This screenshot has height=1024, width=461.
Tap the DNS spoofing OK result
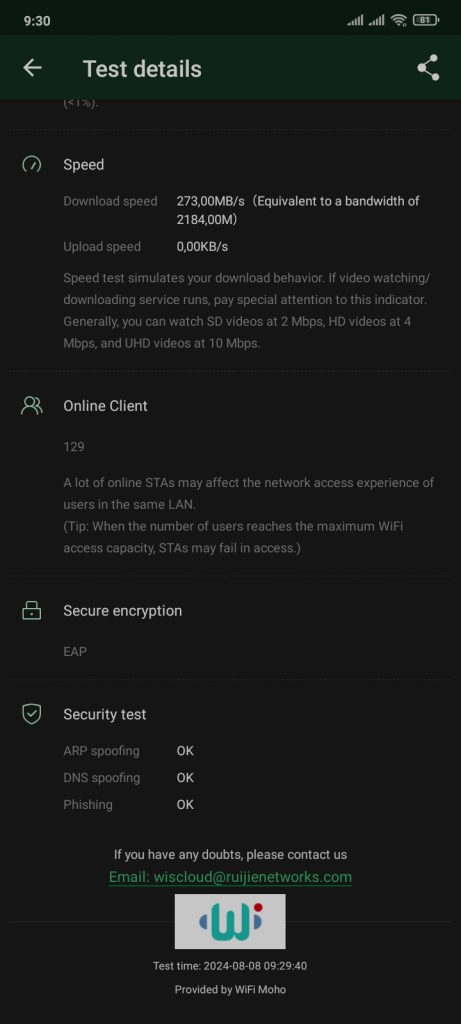[x=185, y=778]
